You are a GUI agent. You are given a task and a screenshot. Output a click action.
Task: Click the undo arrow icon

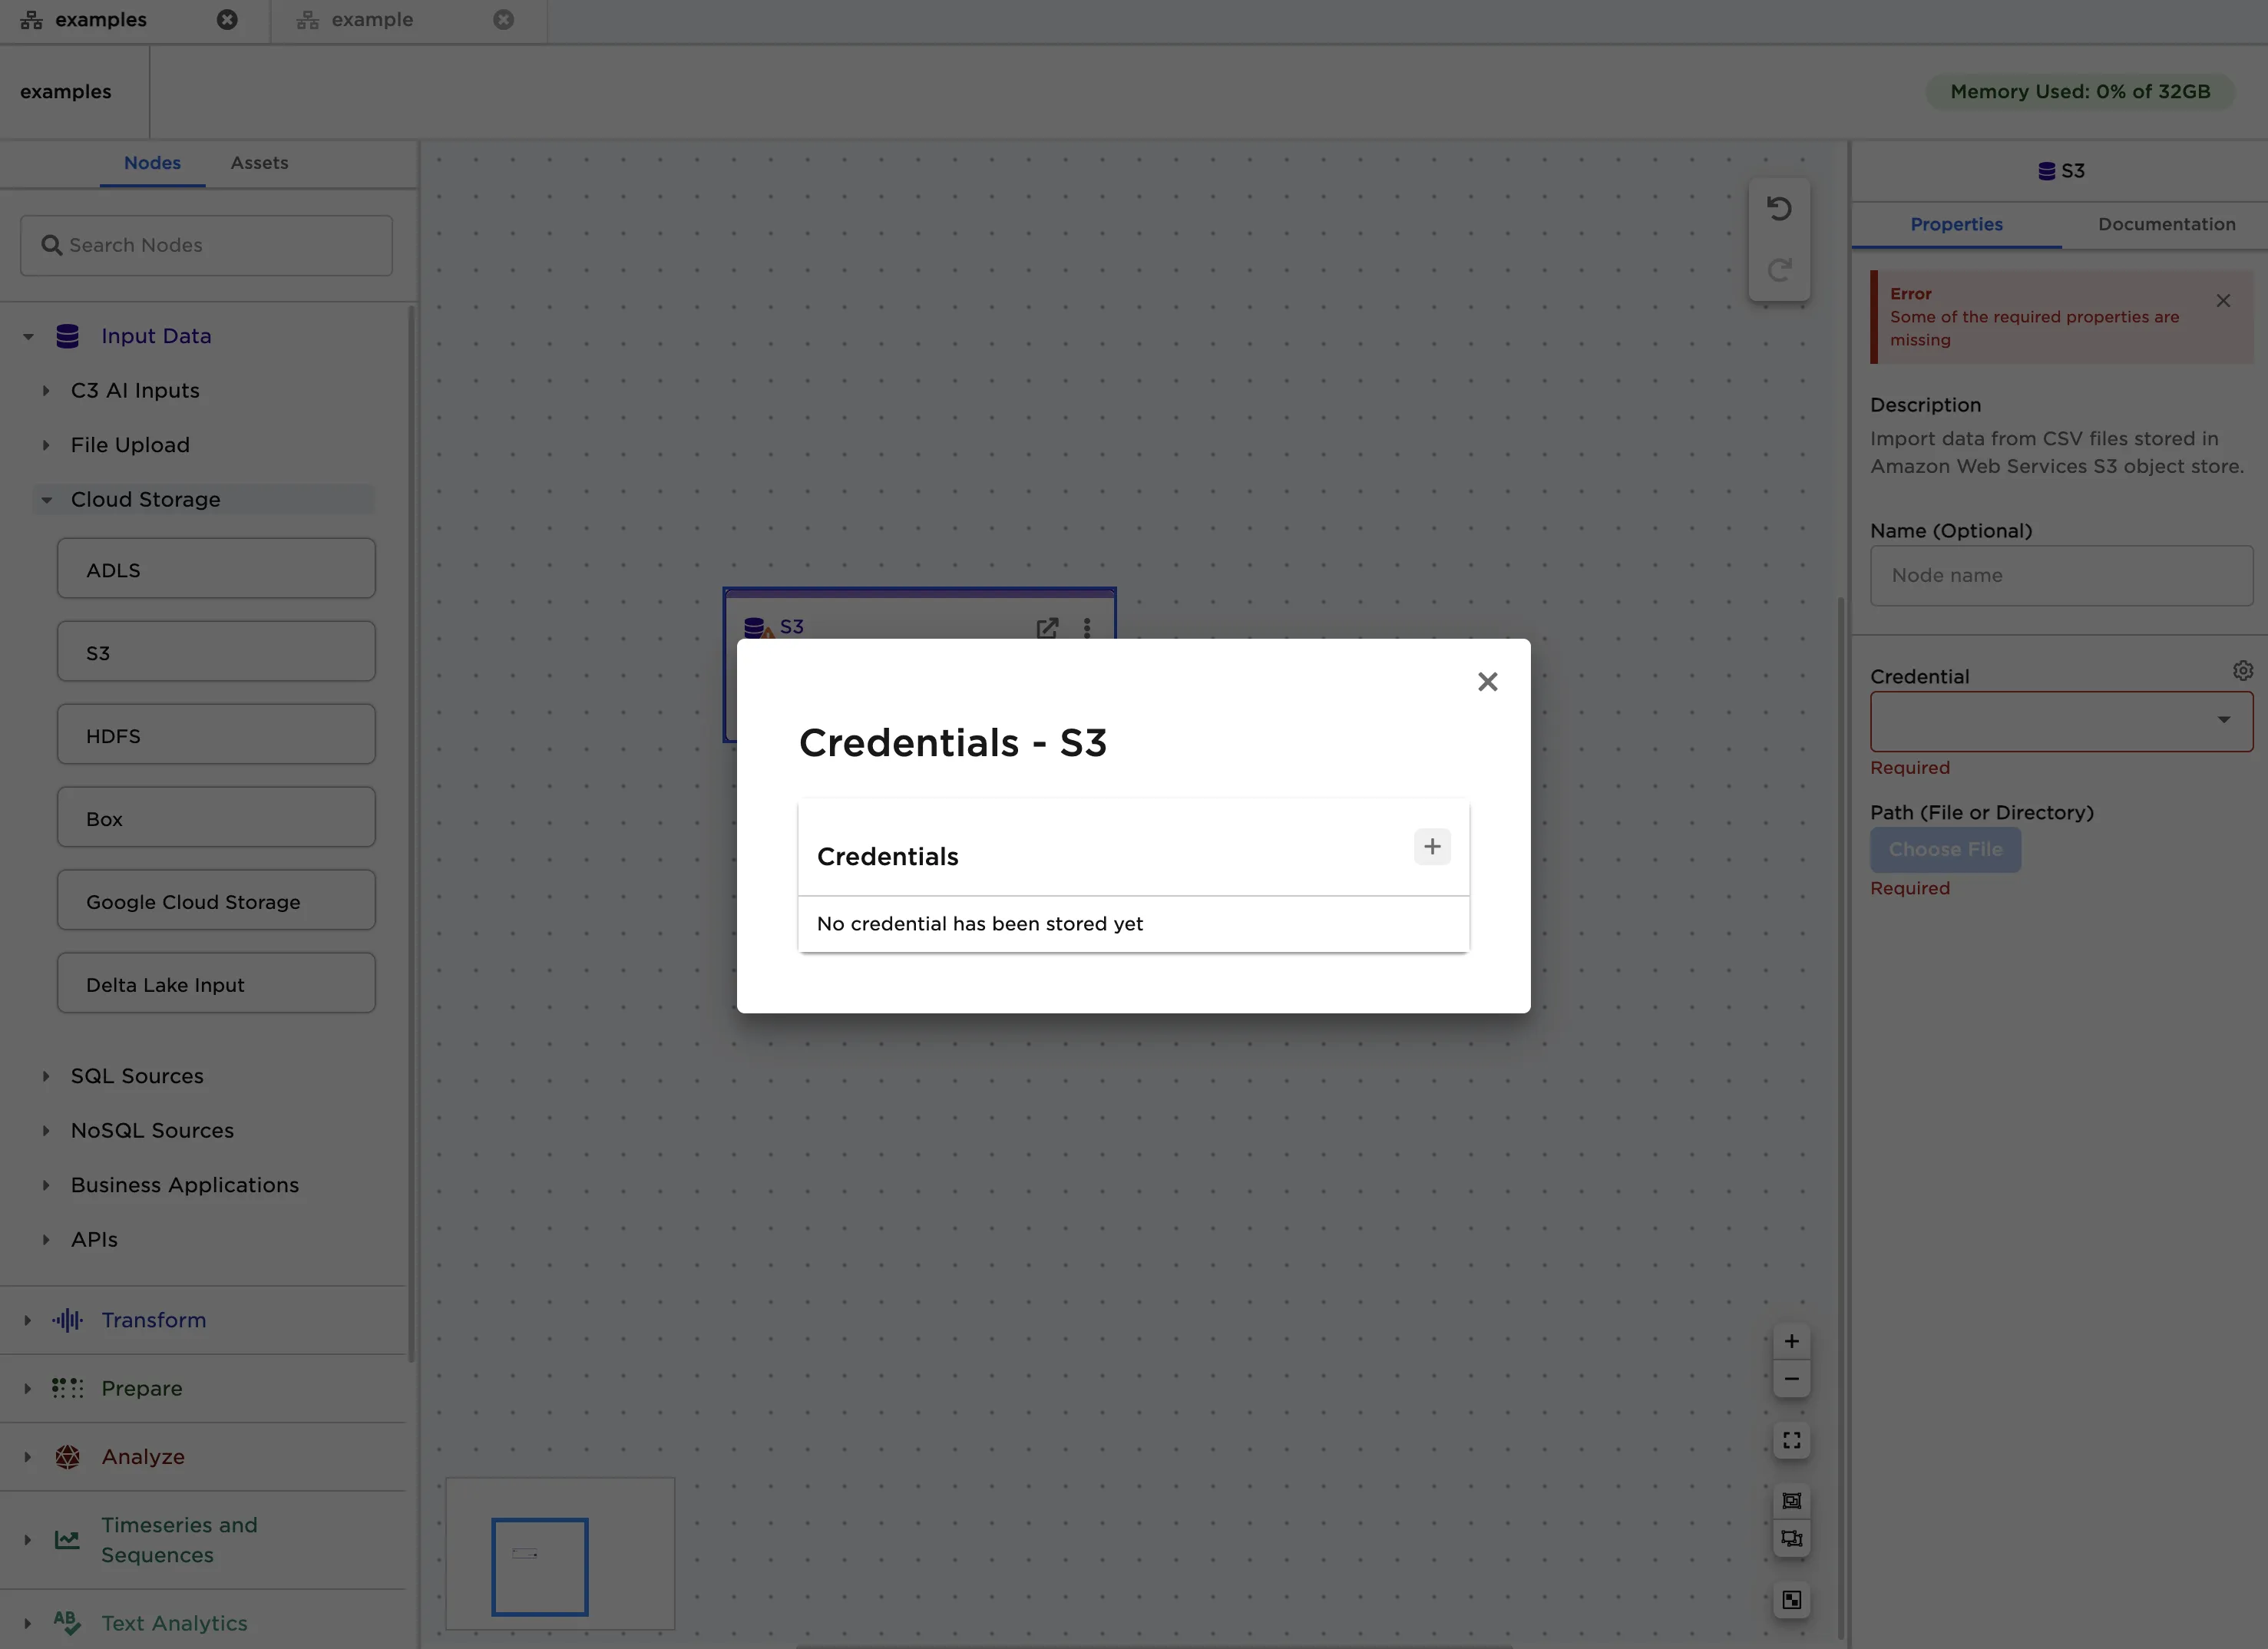tap(1779, 209)
